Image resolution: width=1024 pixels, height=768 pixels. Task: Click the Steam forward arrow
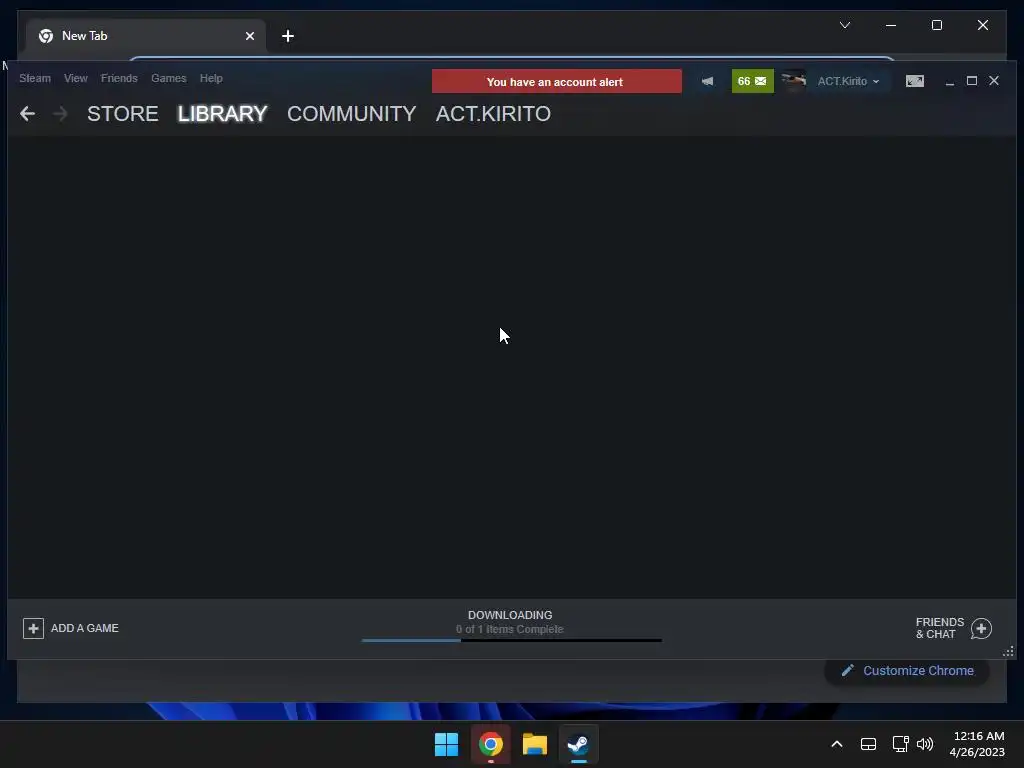coord(60,114)
